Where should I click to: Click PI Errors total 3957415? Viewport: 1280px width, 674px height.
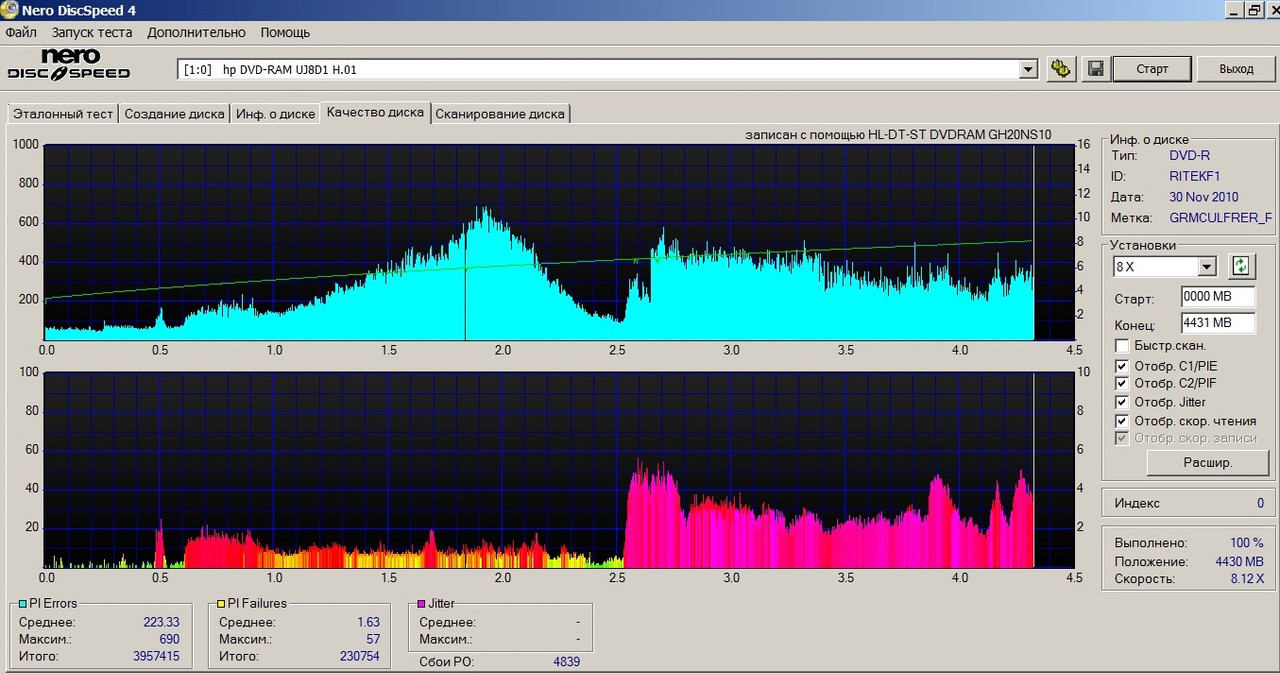pyautogui.click(x=154, y=657)
